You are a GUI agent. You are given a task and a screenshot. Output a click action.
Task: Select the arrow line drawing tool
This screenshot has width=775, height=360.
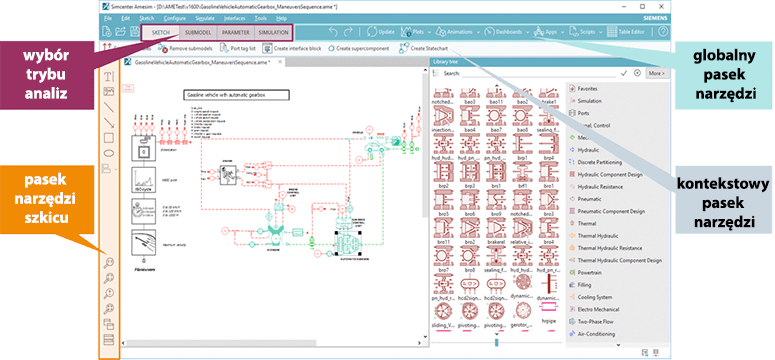point(109,122)
